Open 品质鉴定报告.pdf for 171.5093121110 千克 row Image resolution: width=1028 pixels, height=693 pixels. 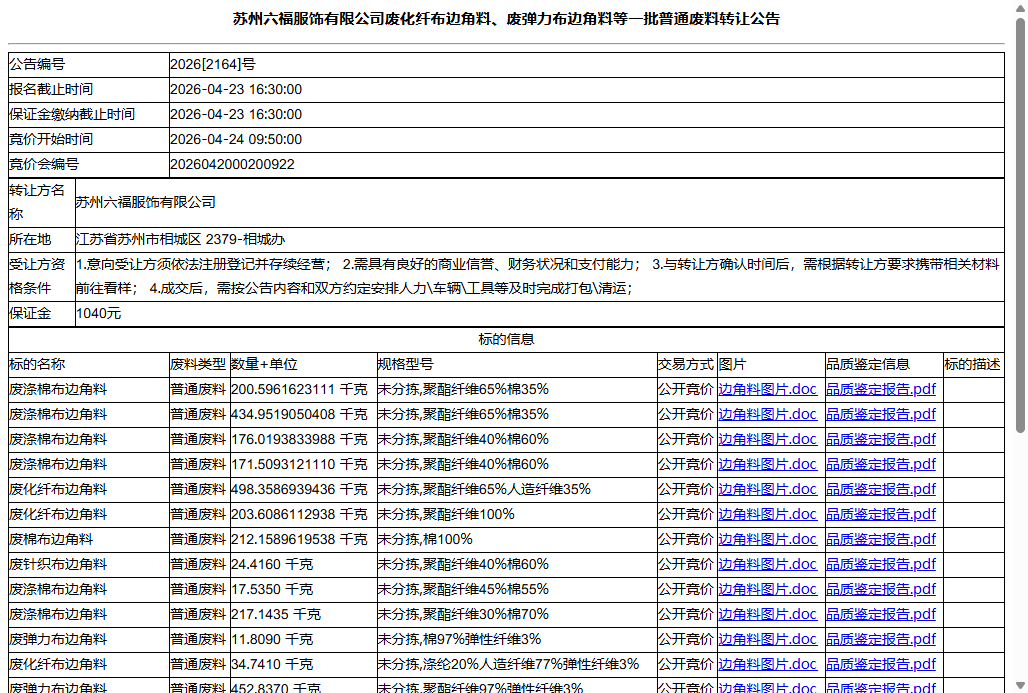[880, 464]
